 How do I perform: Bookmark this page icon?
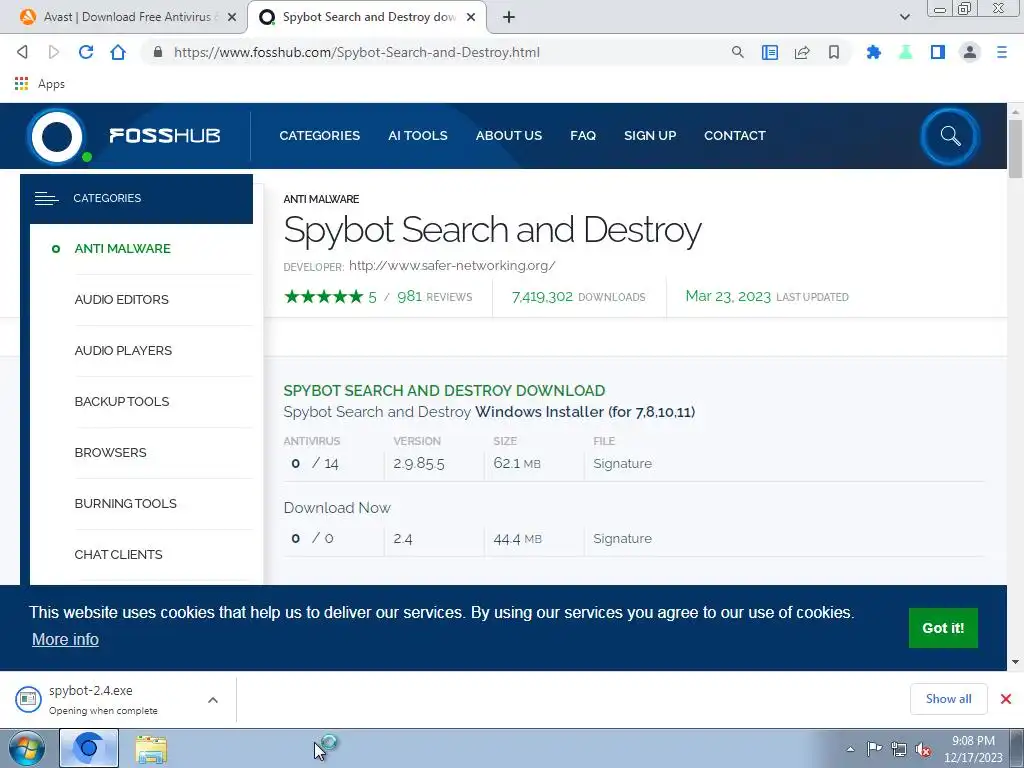(x=834, y=52)
